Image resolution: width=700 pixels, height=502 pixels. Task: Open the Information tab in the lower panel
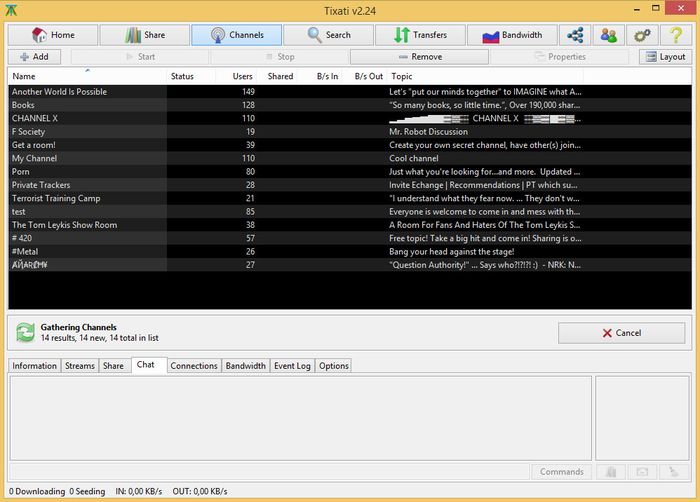tap(34, 366)
